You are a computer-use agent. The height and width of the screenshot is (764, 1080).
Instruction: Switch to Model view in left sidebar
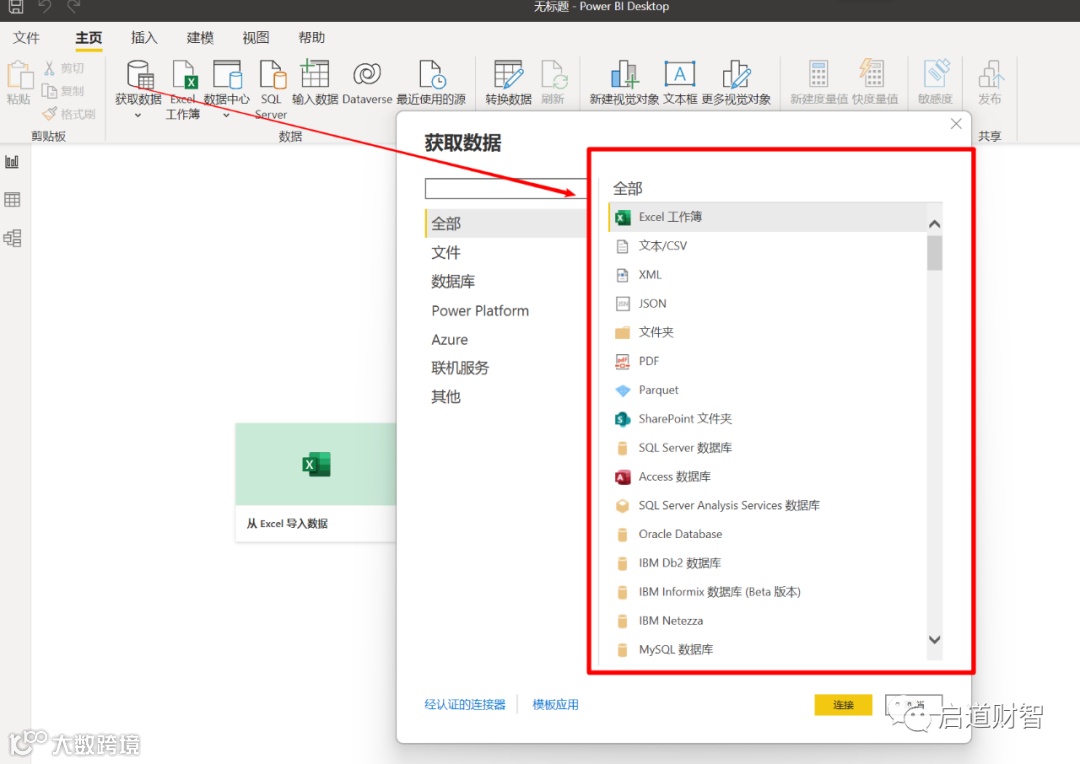pos(12,238)
